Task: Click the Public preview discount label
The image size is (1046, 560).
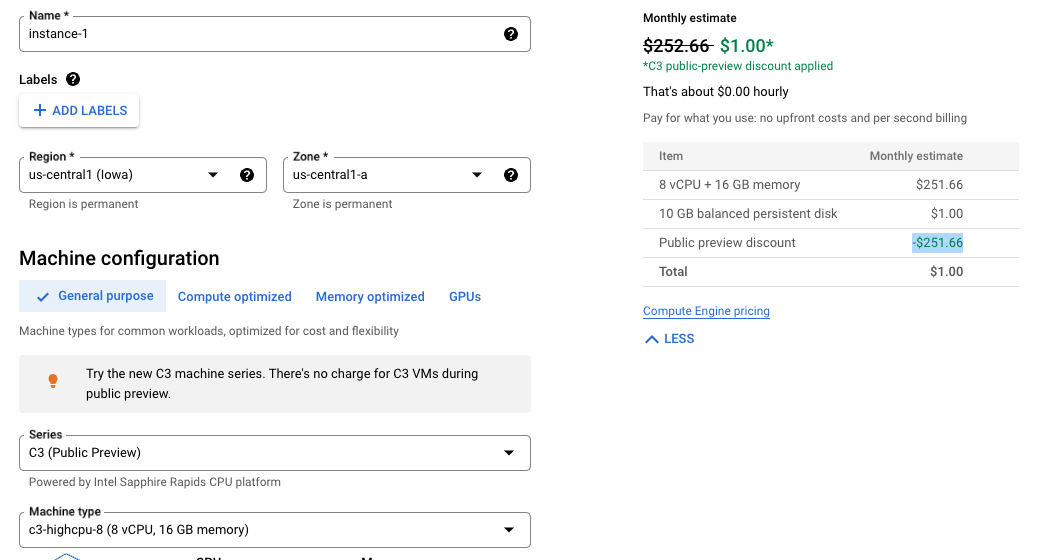Action: tap(727, 243)
